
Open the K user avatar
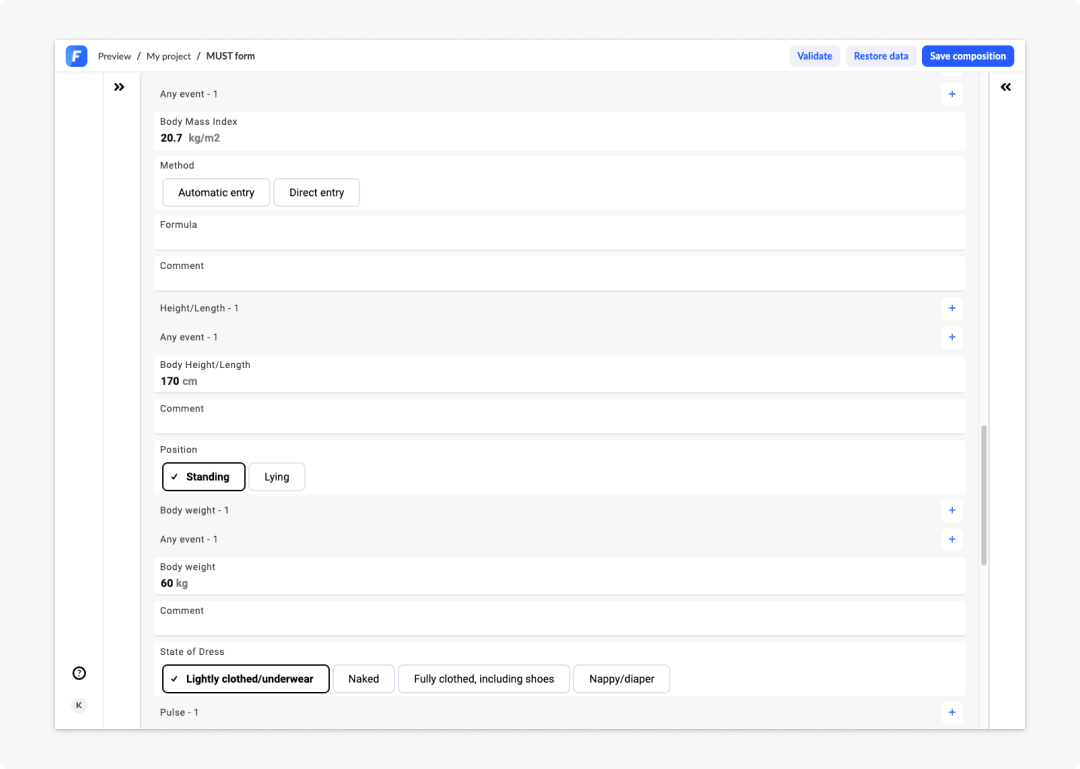point(79,705)
